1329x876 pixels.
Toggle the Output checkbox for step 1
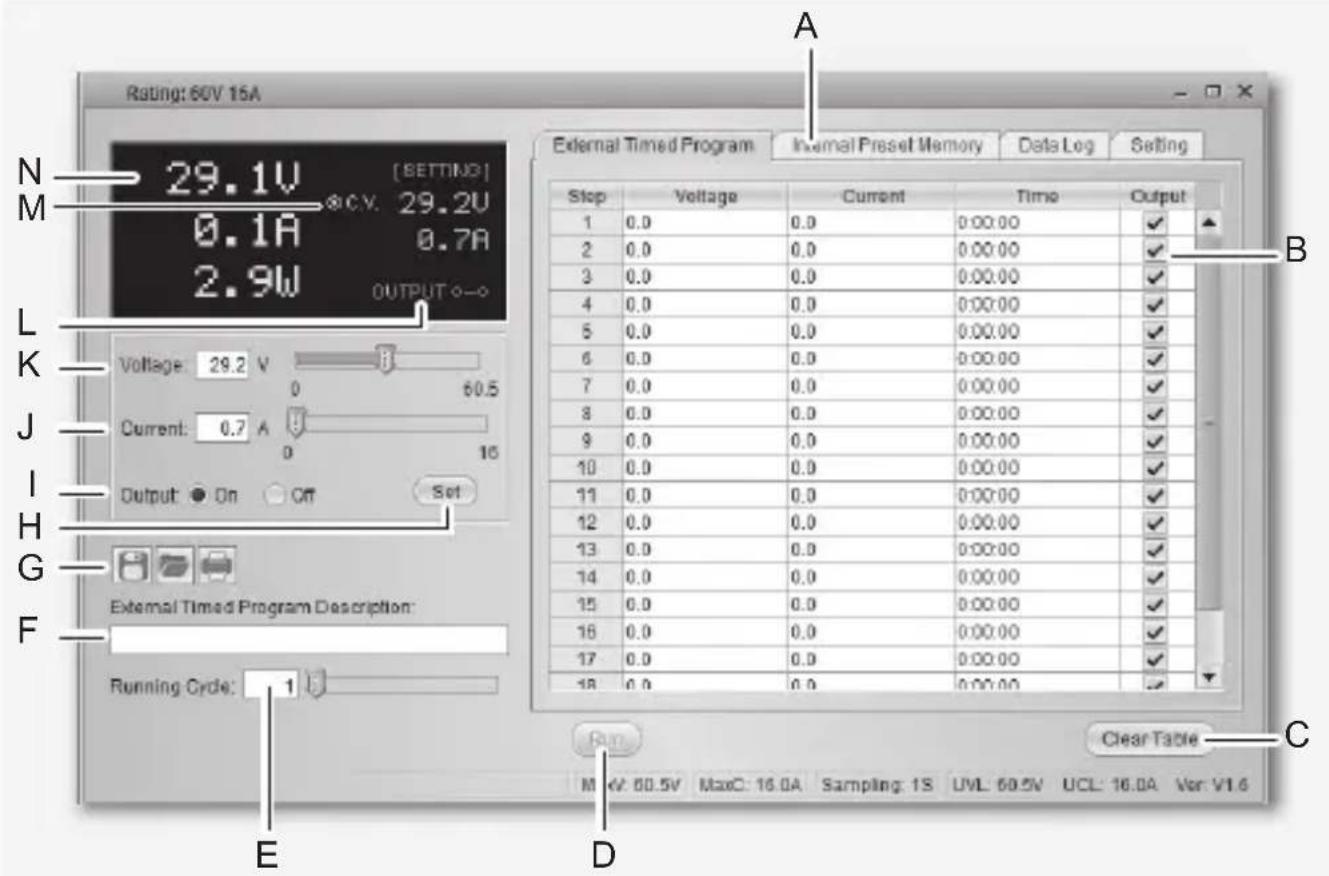[1155, 226]
